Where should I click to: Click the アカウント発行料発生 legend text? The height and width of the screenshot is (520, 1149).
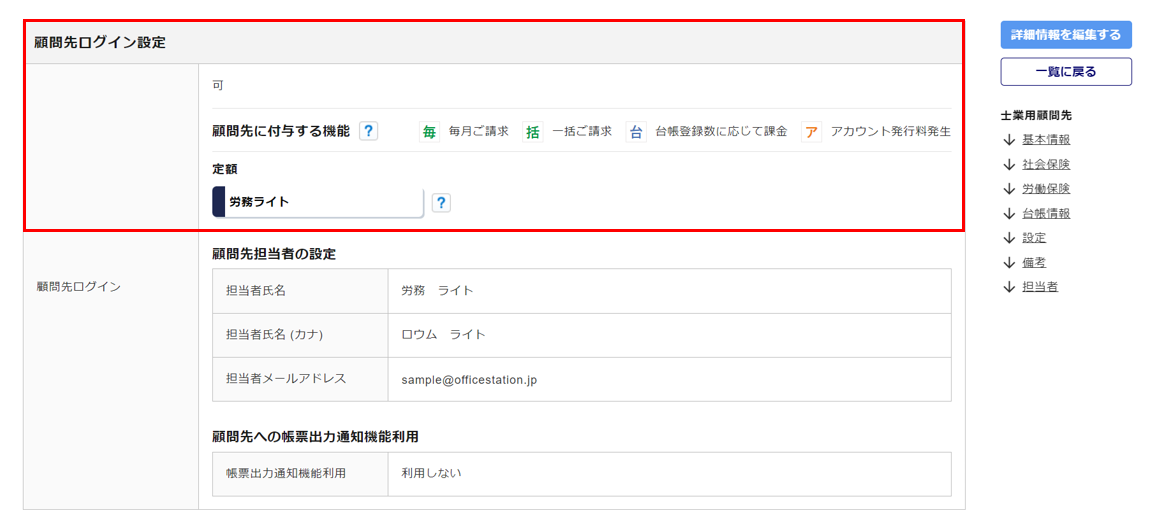pyautogui.click(x=890, y=133)
